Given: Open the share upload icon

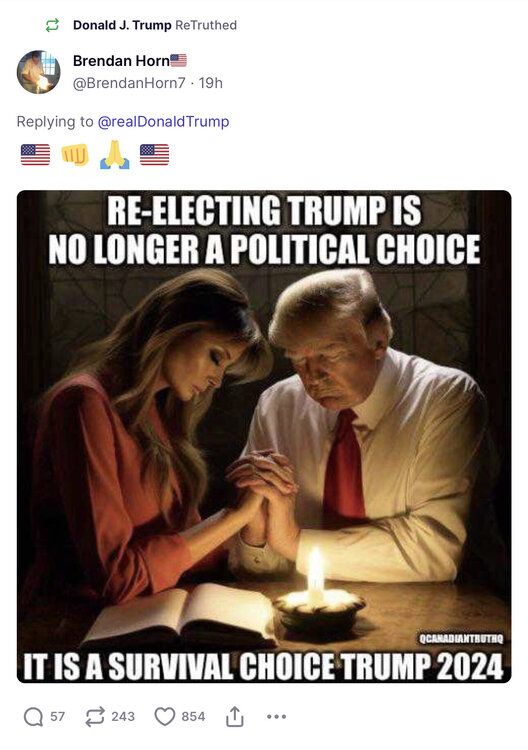Looking at the screenshot, I should (x=234, y=716).
